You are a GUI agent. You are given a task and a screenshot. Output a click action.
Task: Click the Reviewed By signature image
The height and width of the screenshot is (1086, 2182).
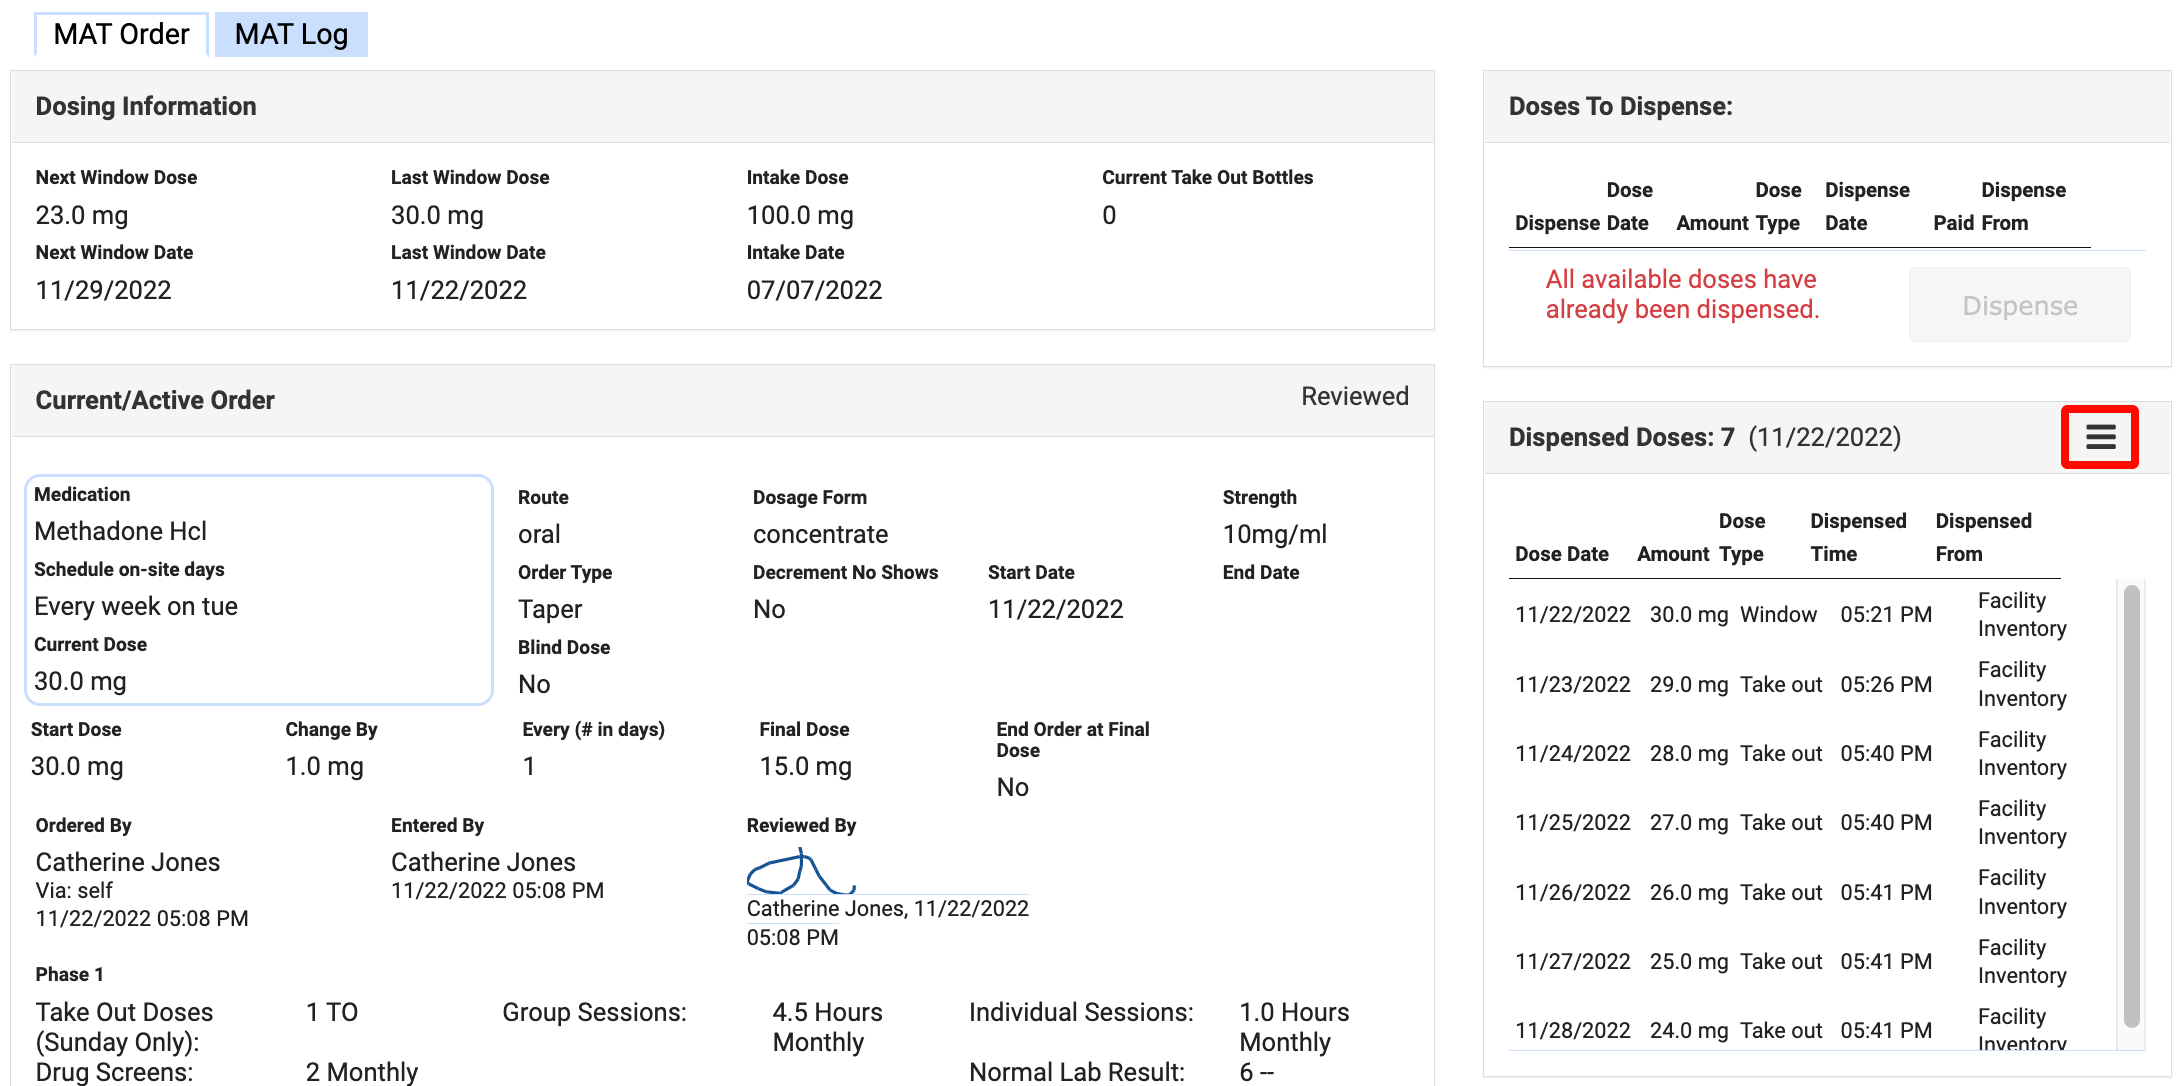click(802, 872)
